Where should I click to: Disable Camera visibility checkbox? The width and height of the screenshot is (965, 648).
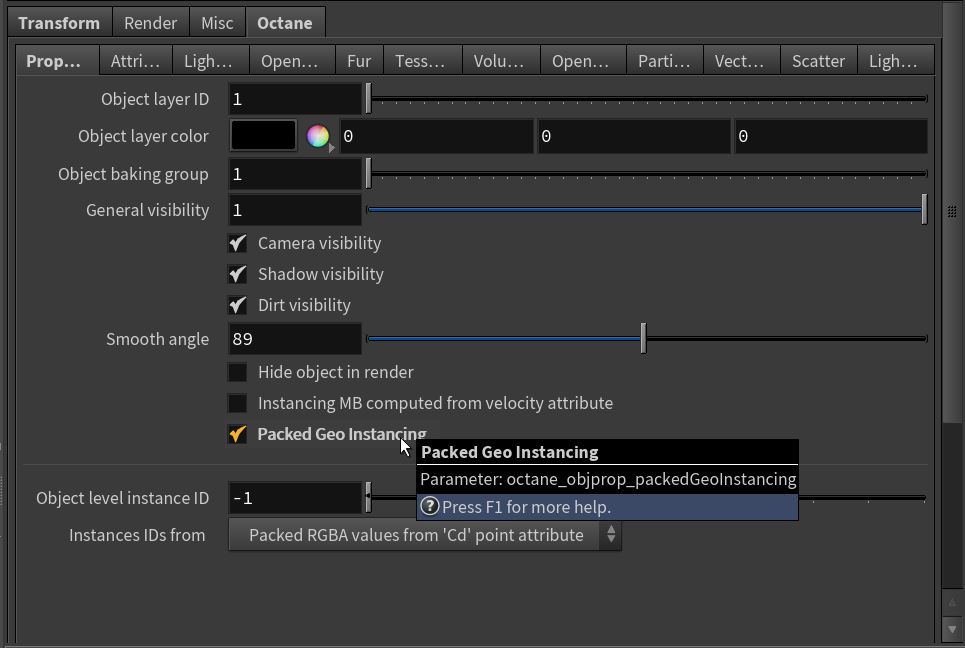coord(238,243)
